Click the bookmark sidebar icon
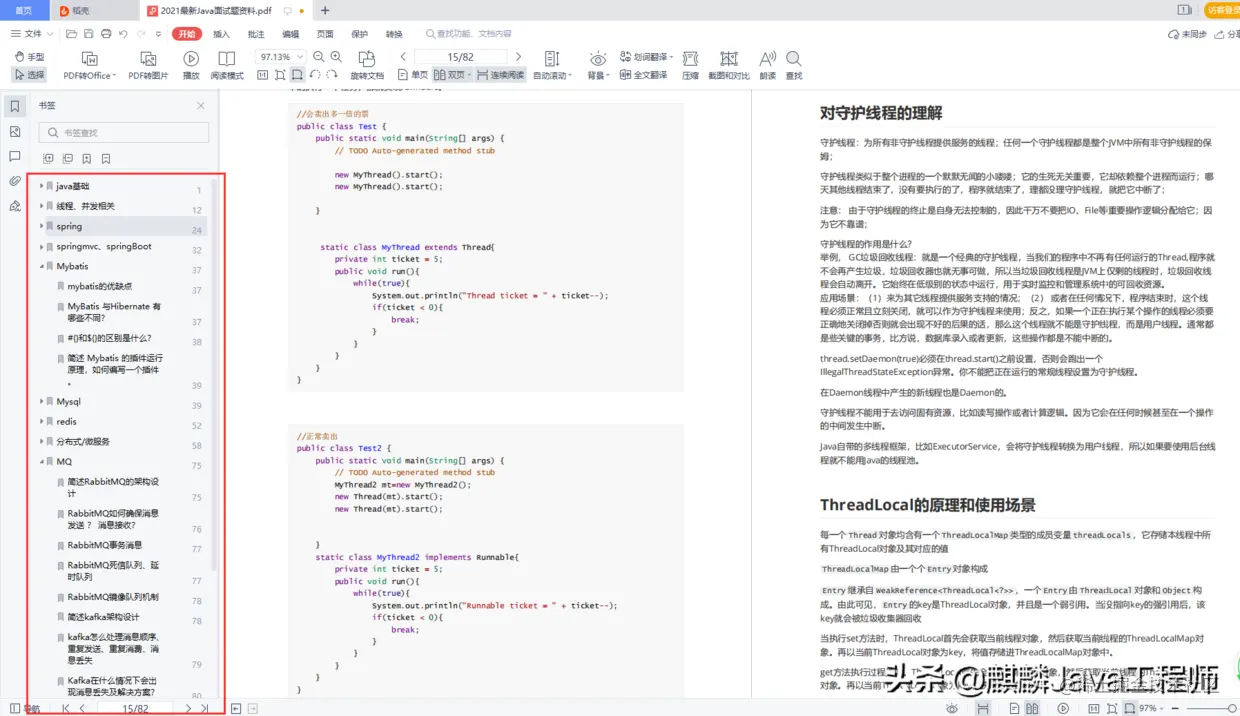Viewport: 1240px width, 716px height. point(14,106)
